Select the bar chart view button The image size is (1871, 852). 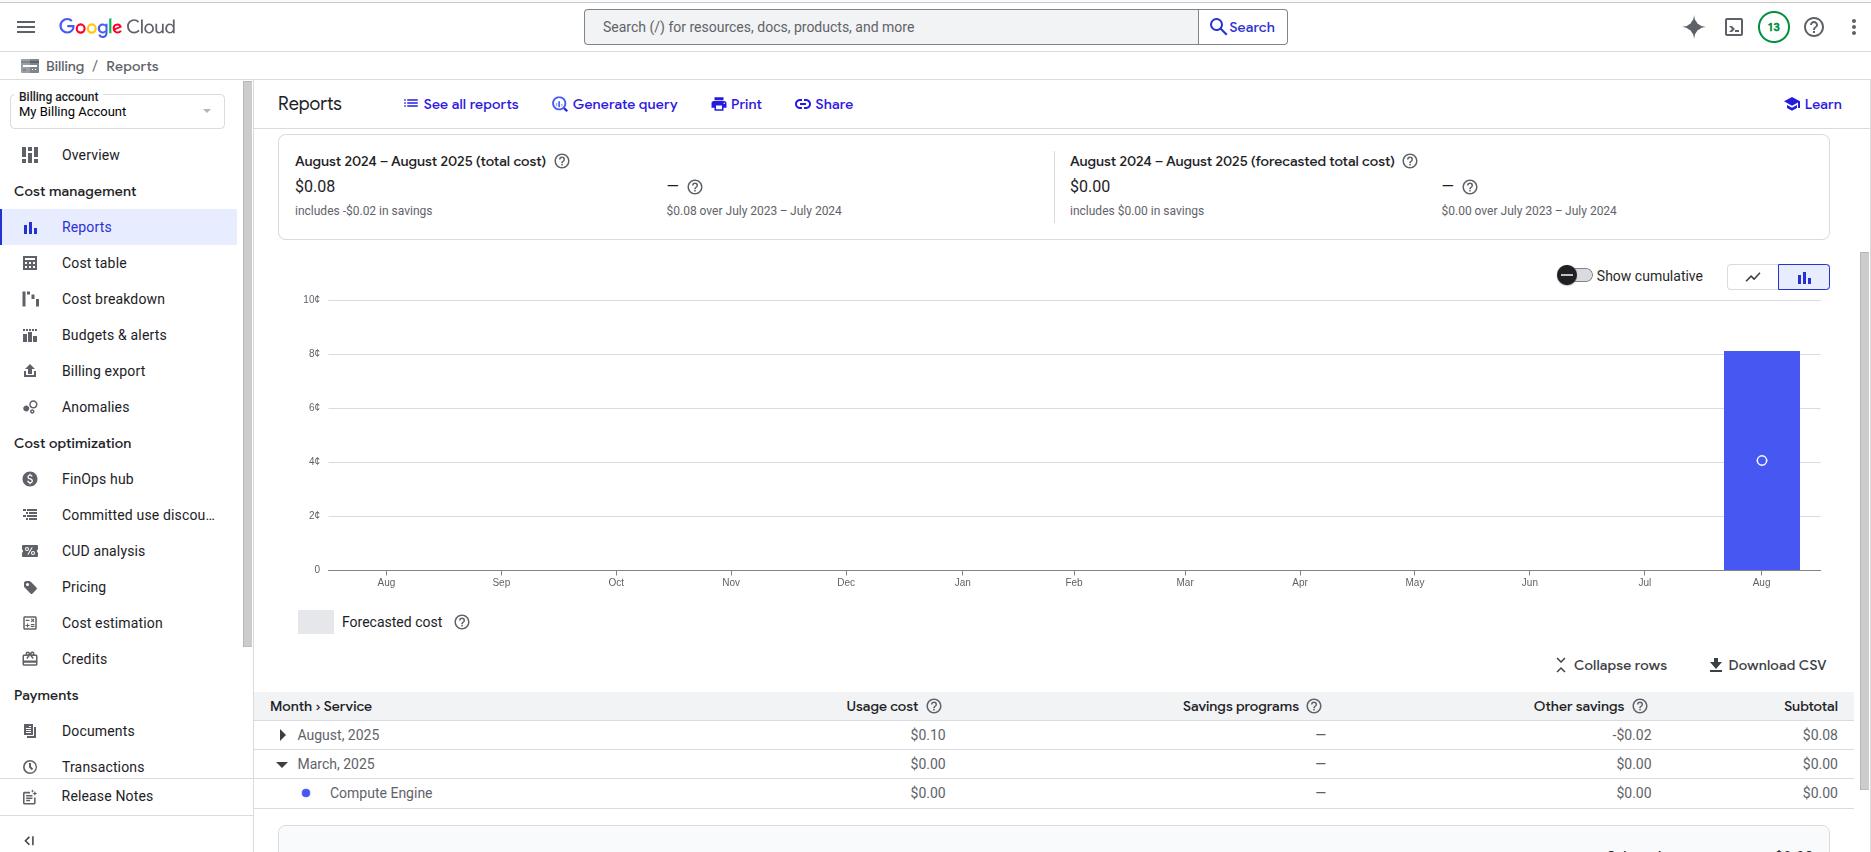click(1804, 277)
